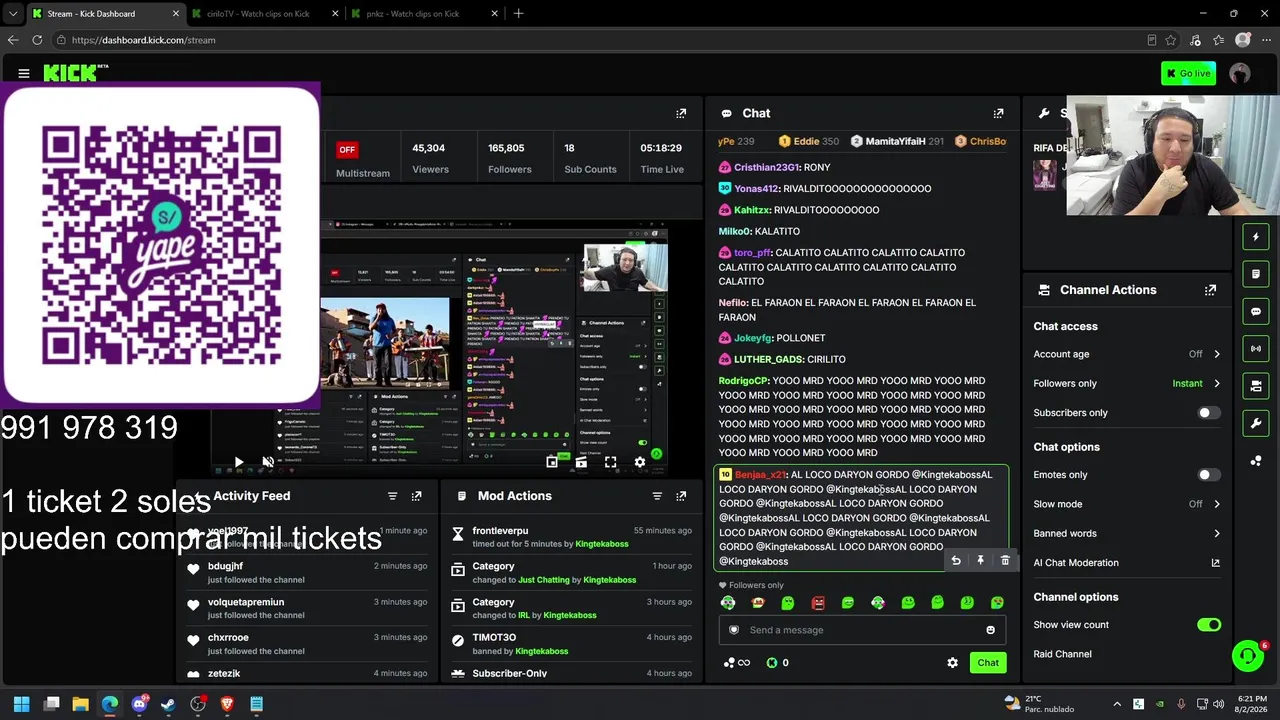The image size is (1280, 720).
Task: Open the profile avatar menu
Action: (1240, 73)
